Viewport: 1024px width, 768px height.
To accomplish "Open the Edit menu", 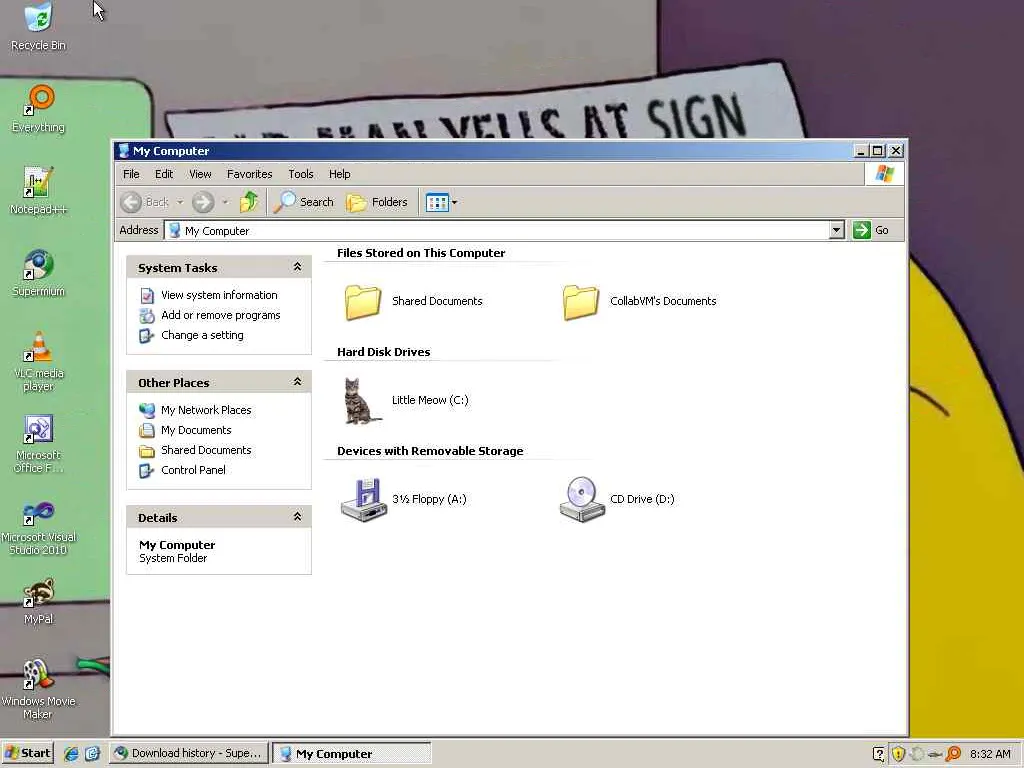I will [x=164, y=174].
